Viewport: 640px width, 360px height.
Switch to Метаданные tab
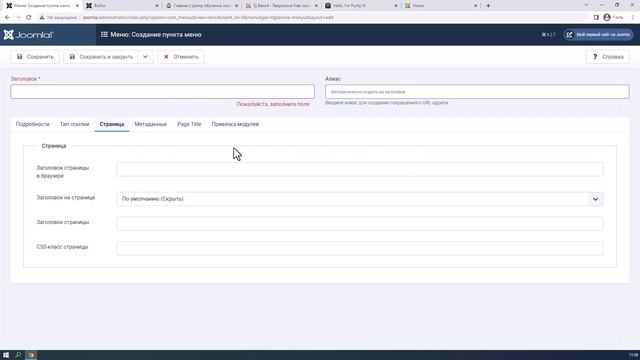coord(151,124)
